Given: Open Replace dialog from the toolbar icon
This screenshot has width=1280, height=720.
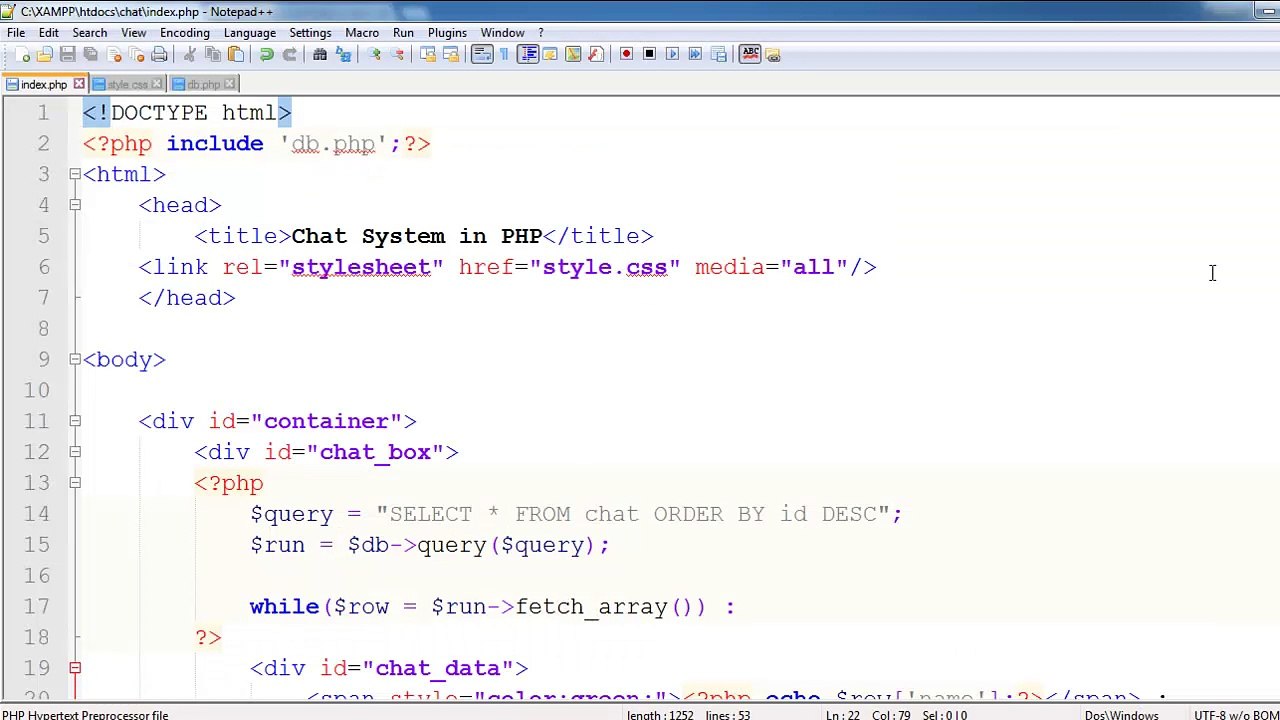Looking at the screenshot, I should click(343, 54).
